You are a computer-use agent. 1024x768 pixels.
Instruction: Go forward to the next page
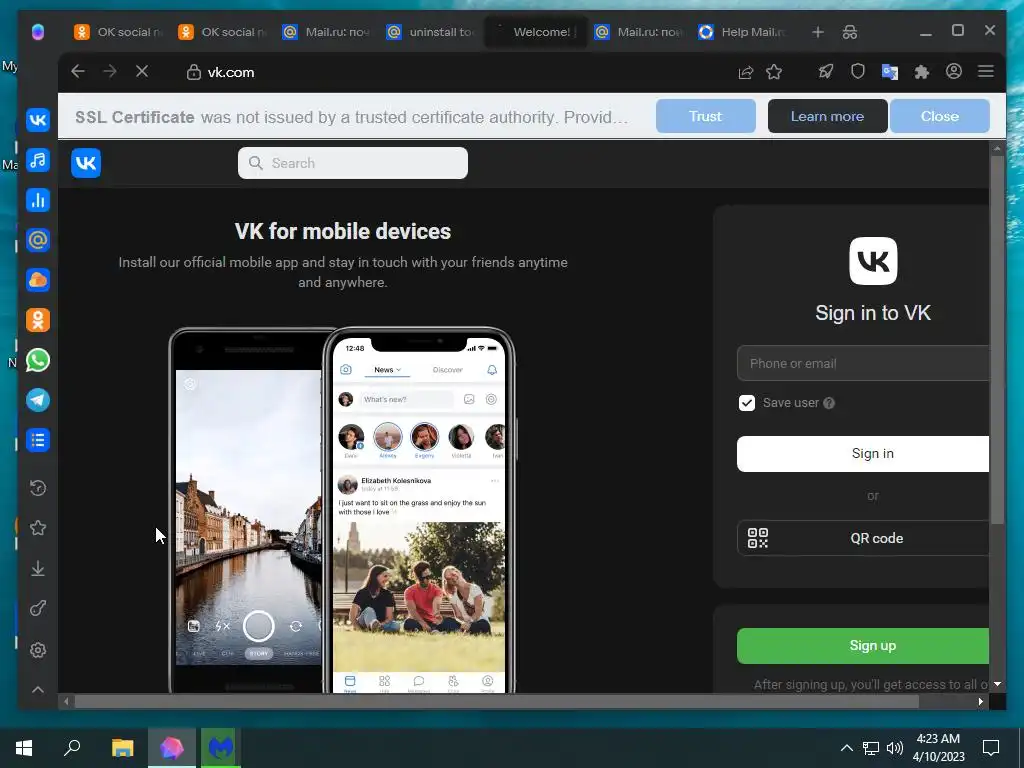tap(110, 71)
